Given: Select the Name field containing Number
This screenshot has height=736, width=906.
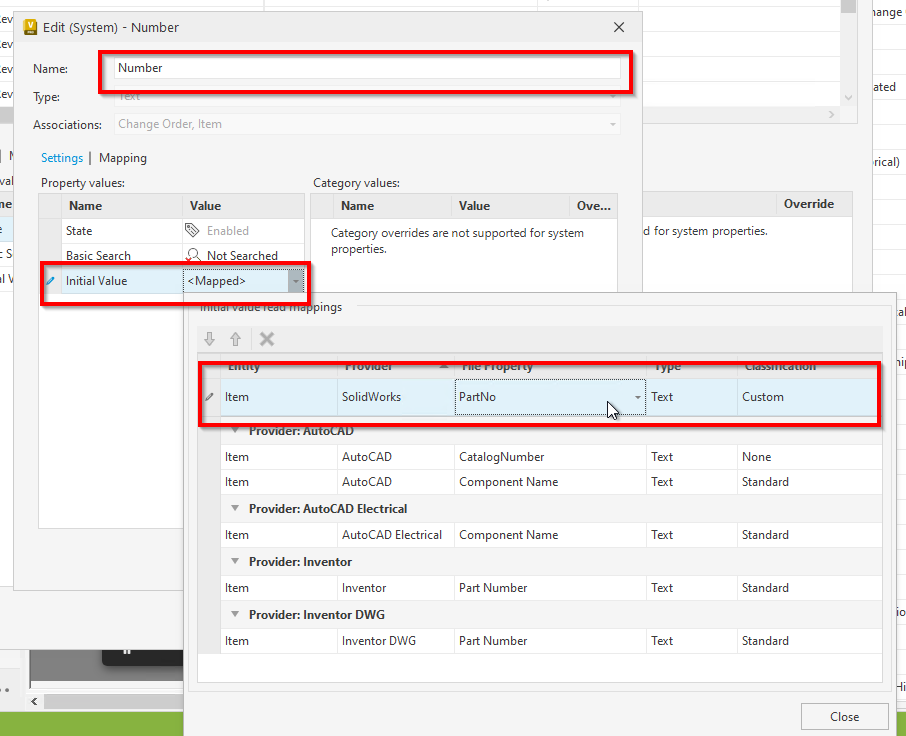Looking at the screenshot, I should point(365,68).
